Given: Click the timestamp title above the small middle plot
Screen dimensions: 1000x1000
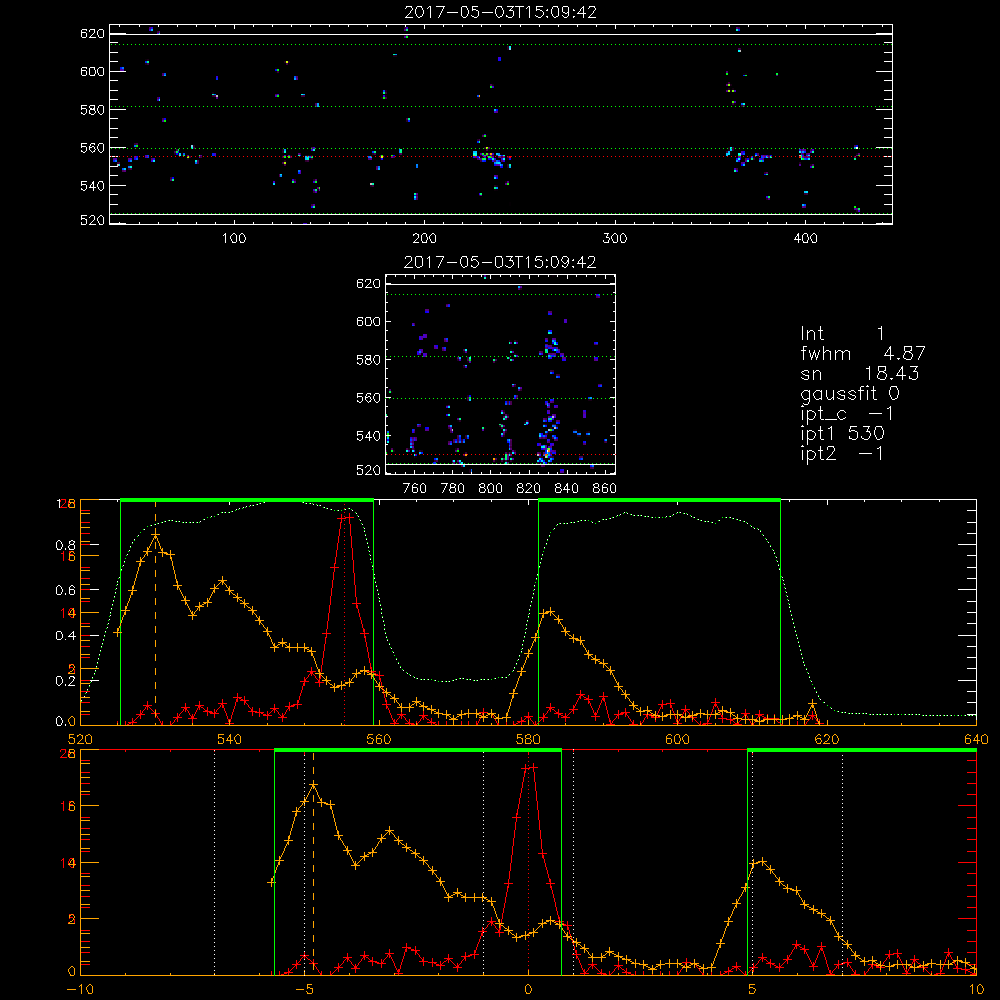Looking at the screenshot, I should pyautogui.click(x=500, y=262).
